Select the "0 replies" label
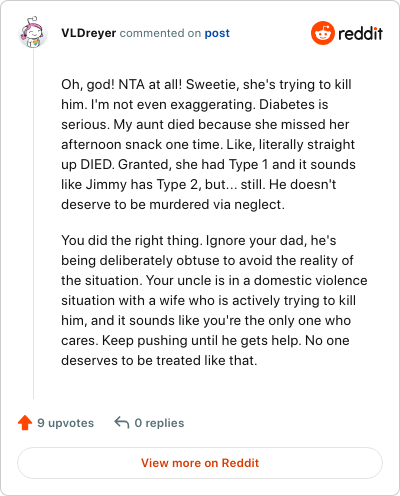Image resolution: width=400 pixels, height=496 pixels. click(x=159, y=423)
